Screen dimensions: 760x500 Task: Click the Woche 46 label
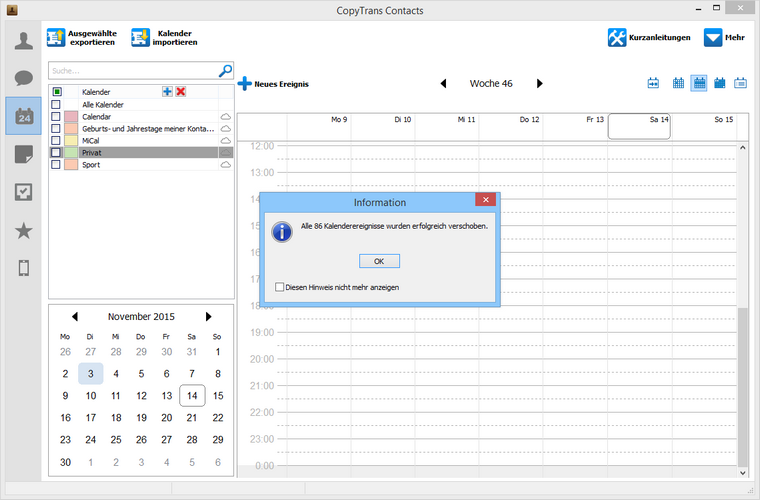[x=491, y=83]
